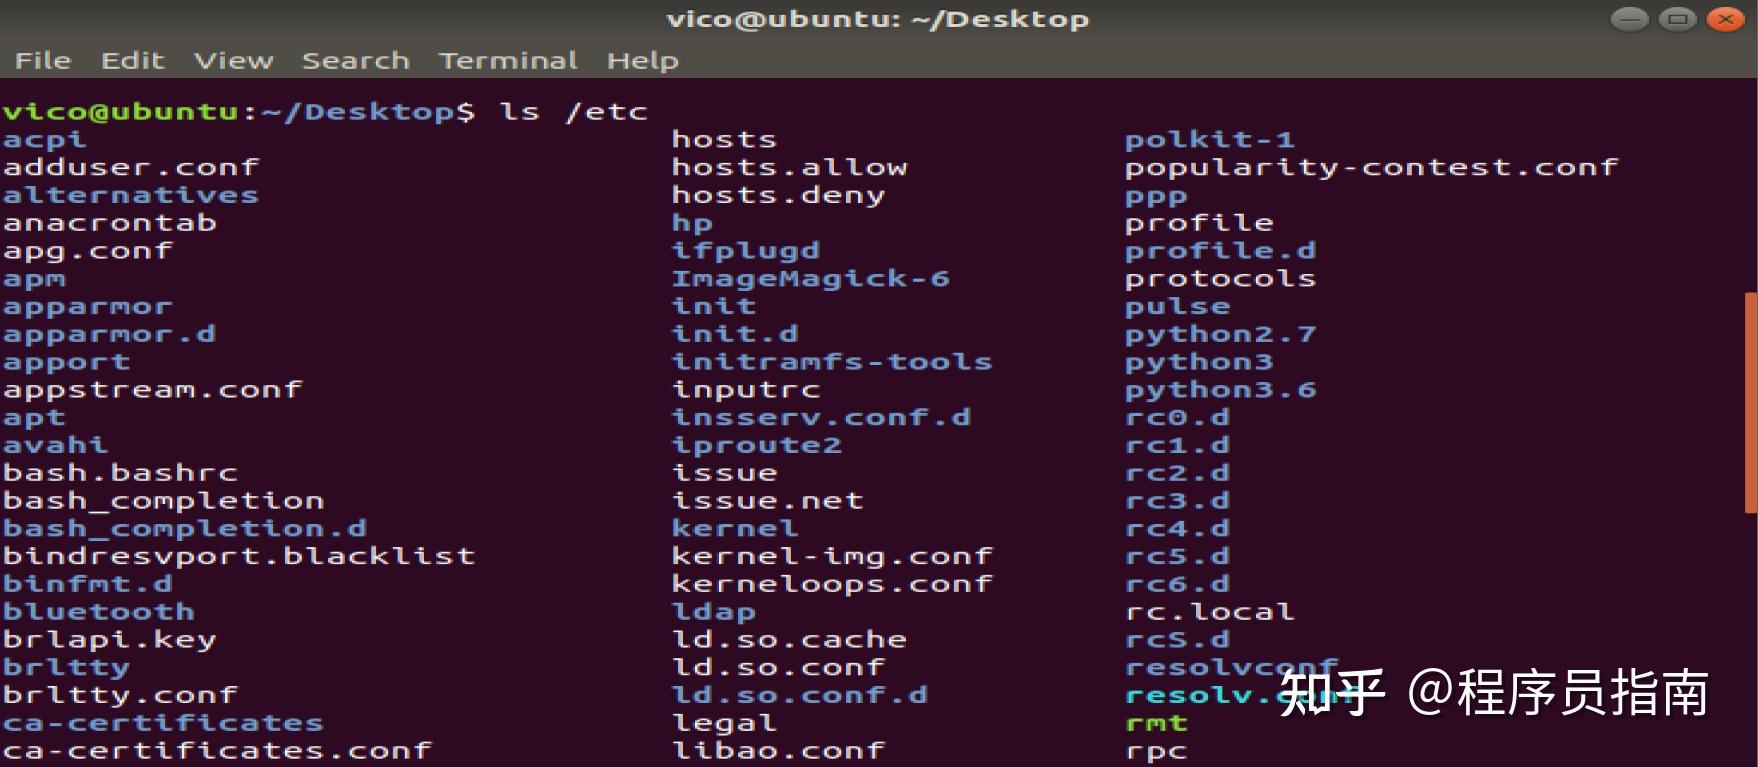Click 'popularity-contest.conf' in the listing
The height and width of the screenshot is (767, 1758).
click(x=1371, y=167)
